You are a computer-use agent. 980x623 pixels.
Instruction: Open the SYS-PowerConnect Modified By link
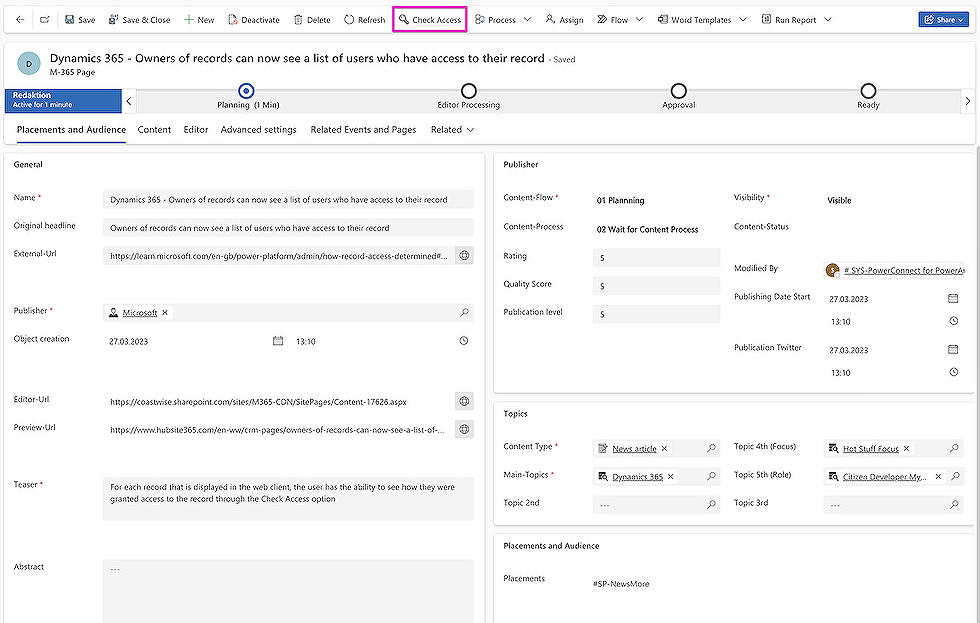click(x=904, y=271)
